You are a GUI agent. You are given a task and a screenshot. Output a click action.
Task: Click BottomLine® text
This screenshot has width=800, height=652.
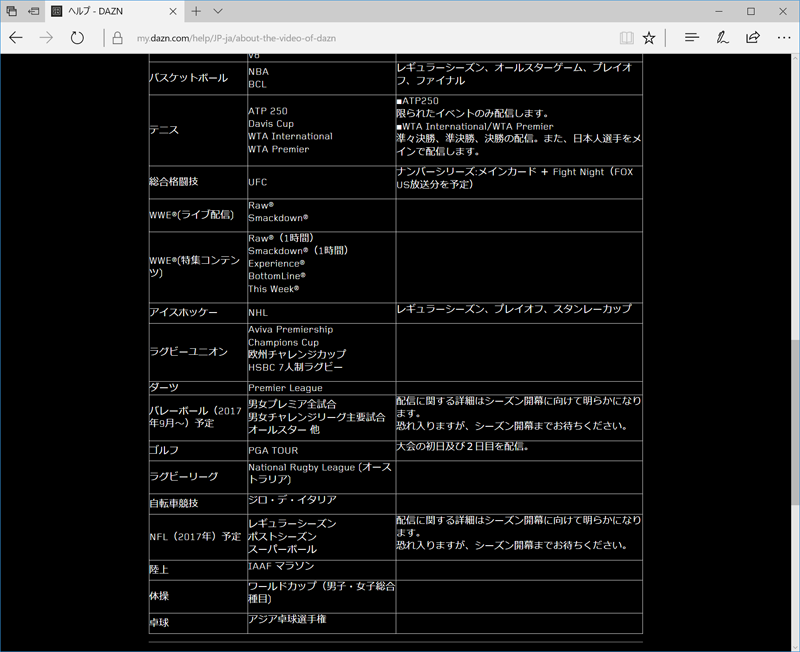coord(277,277)
